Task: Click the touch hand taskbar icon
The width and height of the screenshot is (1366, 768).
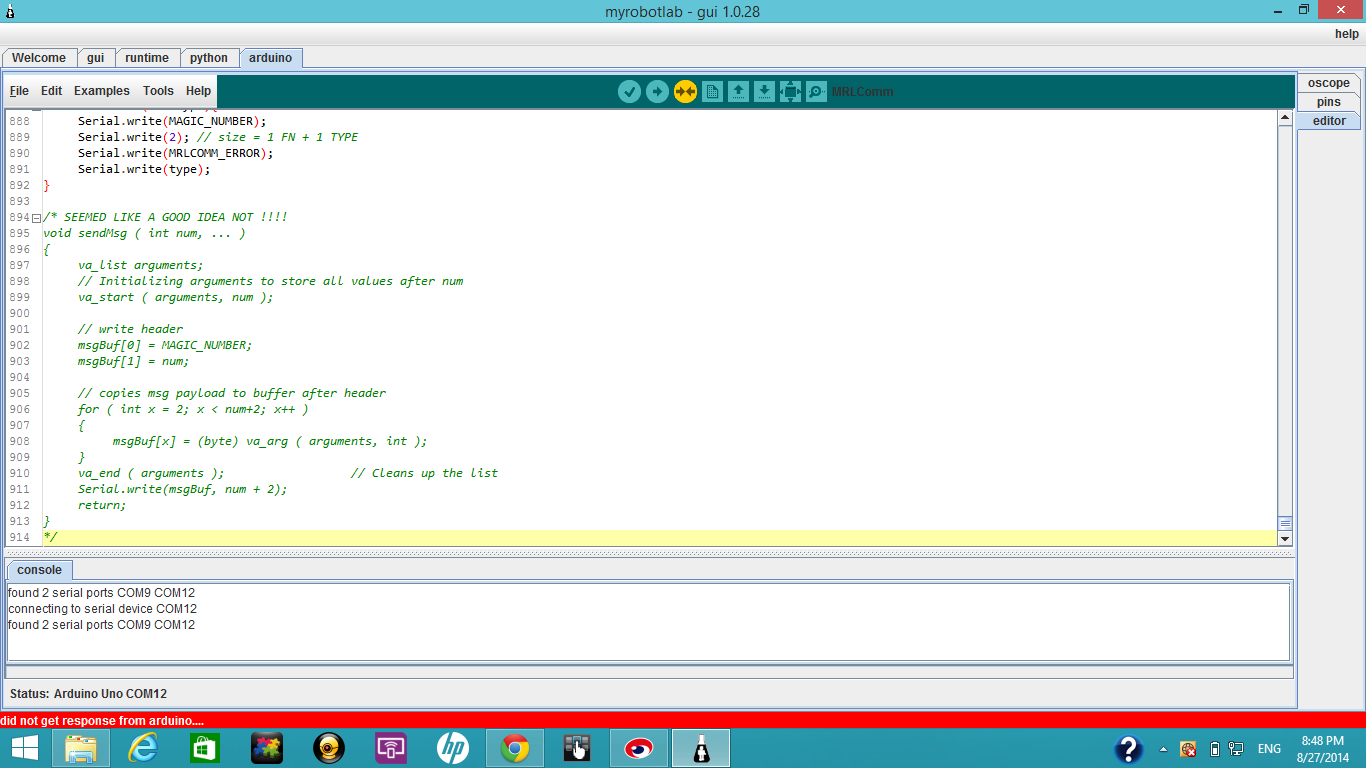Action: point(577,748)
